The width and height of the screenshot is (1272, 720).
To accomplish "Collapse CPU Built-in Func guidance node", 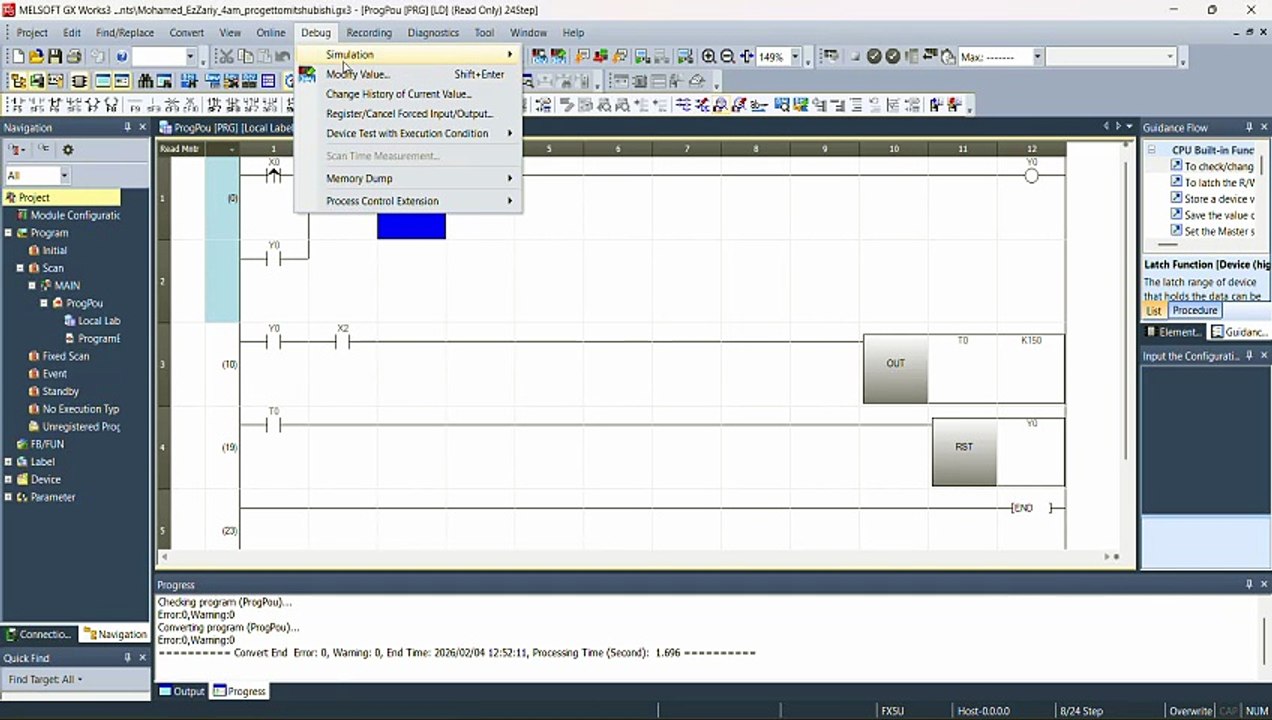I will [x=1151, y=150].
